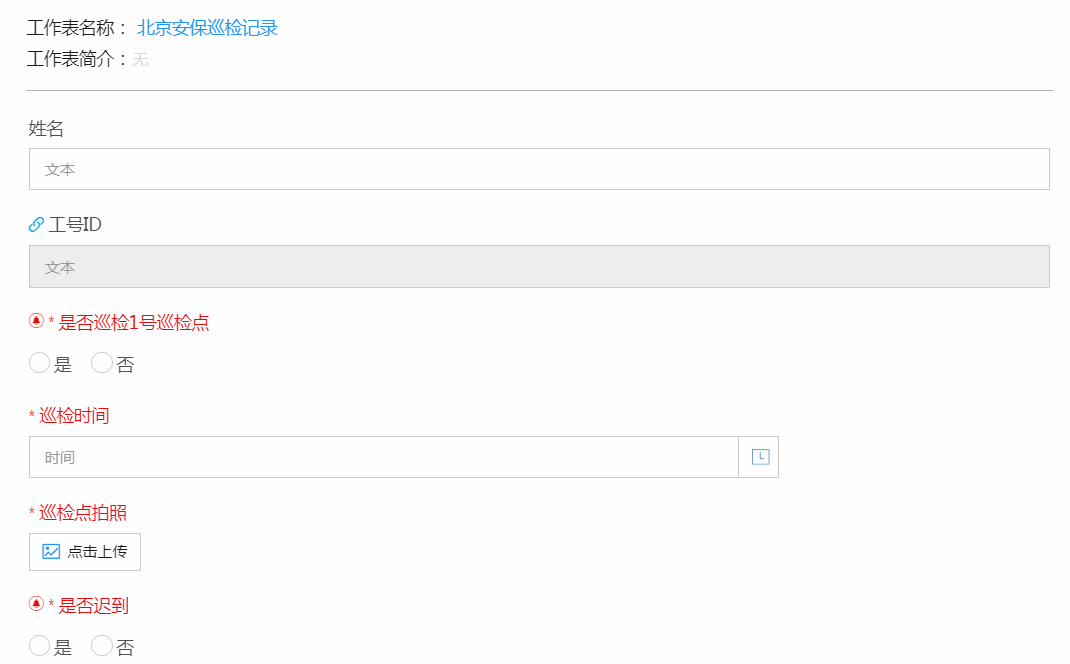Viewport: 1070px width, 664px height.
Task: Select 否 for 是否迟到
Action: point(102,646)
